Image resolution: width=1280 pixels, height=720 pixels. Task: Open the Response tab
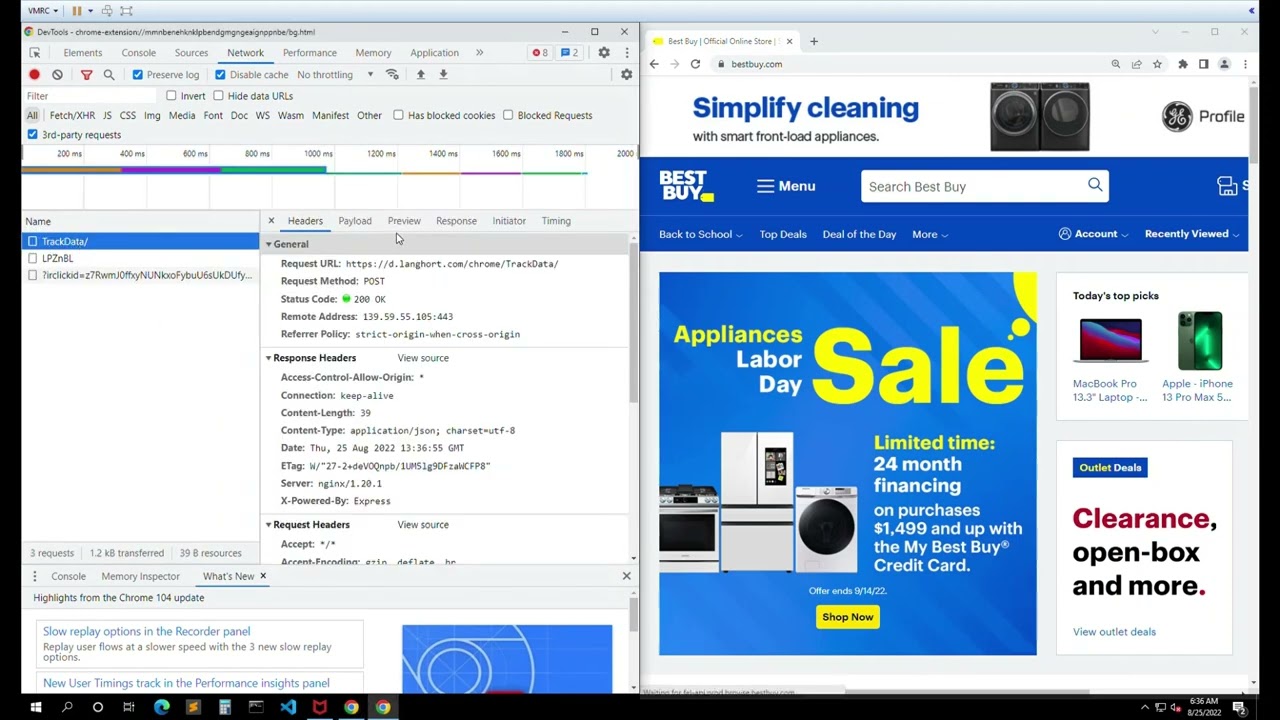[x=456, y=221]
